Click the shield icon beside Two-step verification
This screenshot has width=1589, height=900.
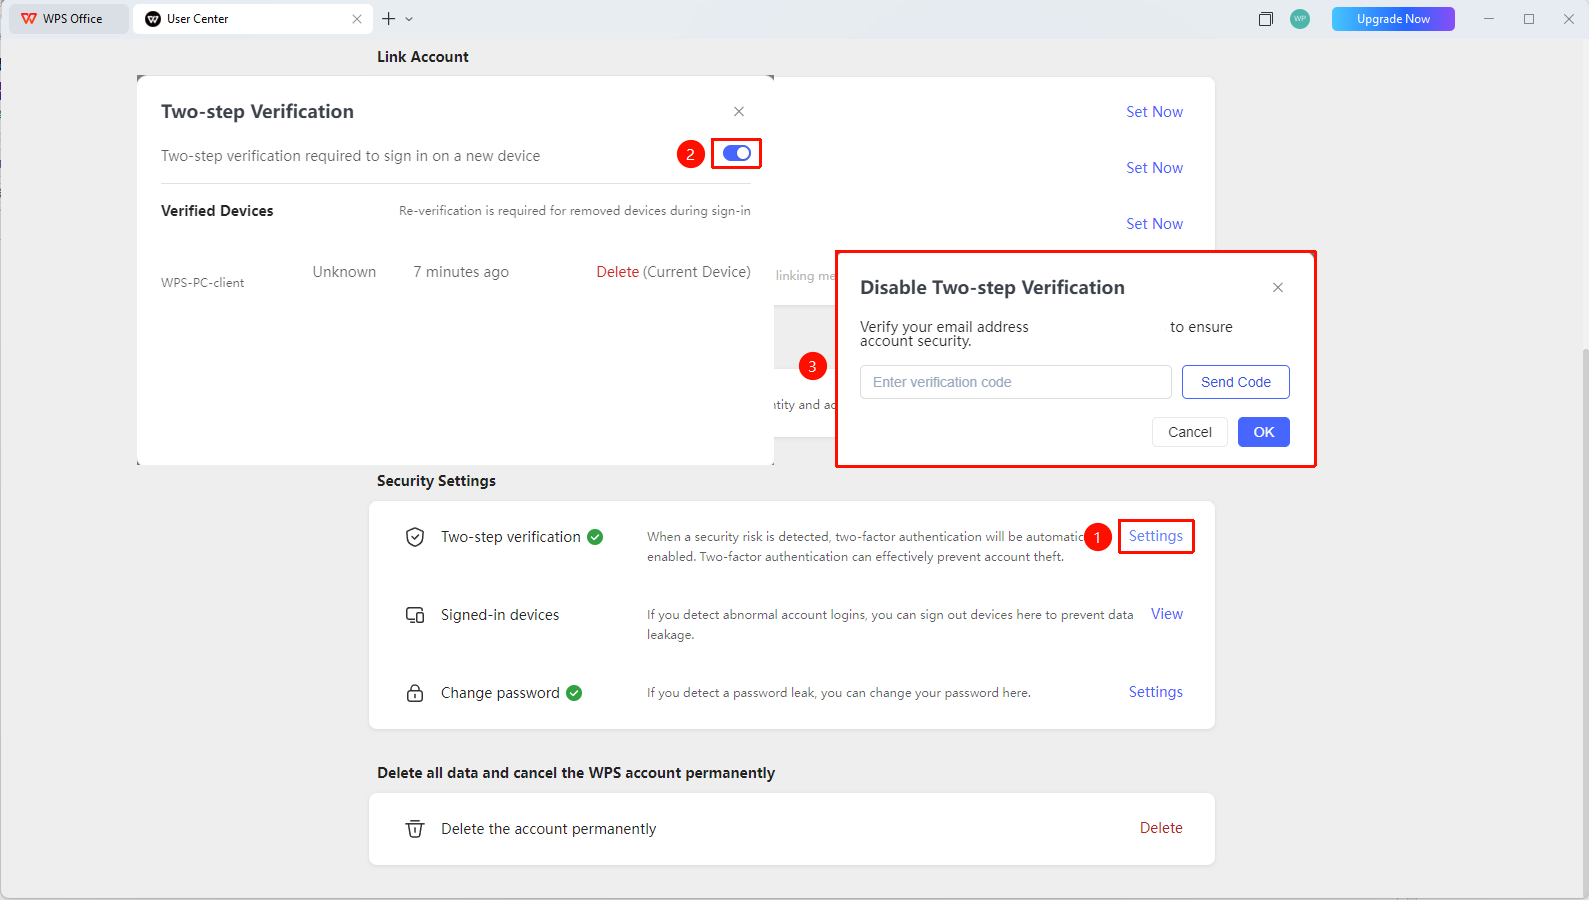pyautogui.click(x=415, y=537)
